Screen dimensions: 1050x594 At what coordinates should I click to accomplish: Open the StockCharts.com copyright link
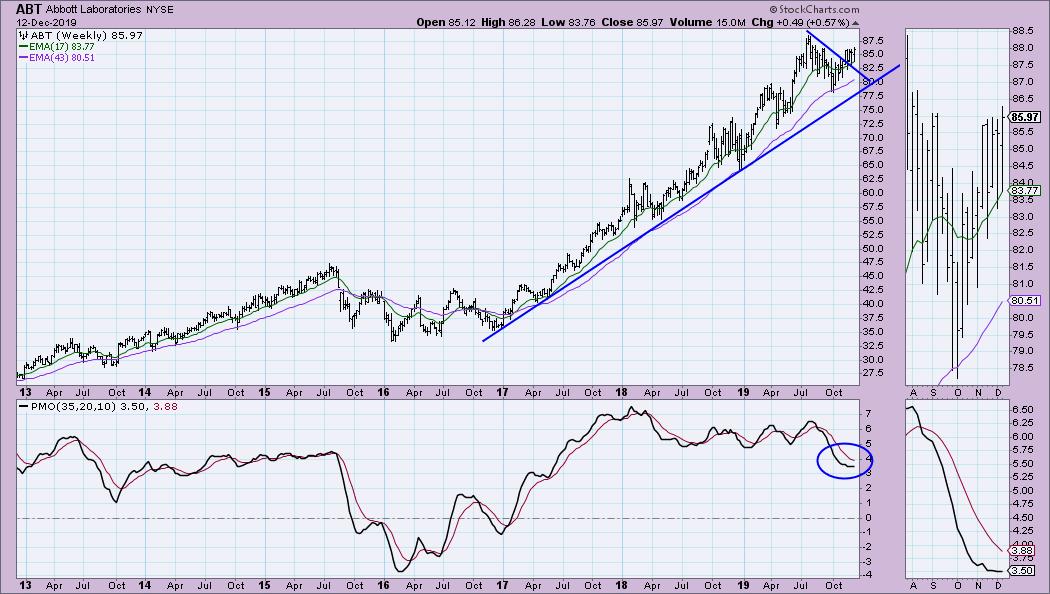coord(814,9)
